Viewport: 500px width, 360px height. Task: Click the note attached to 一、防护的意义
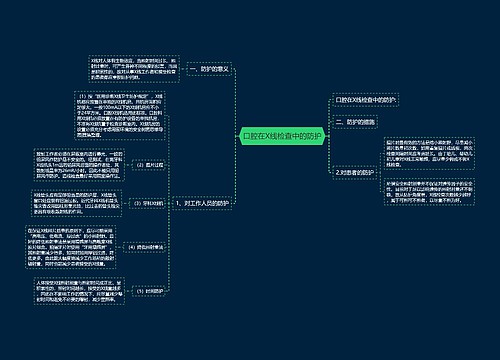click(x=134, y=69)
